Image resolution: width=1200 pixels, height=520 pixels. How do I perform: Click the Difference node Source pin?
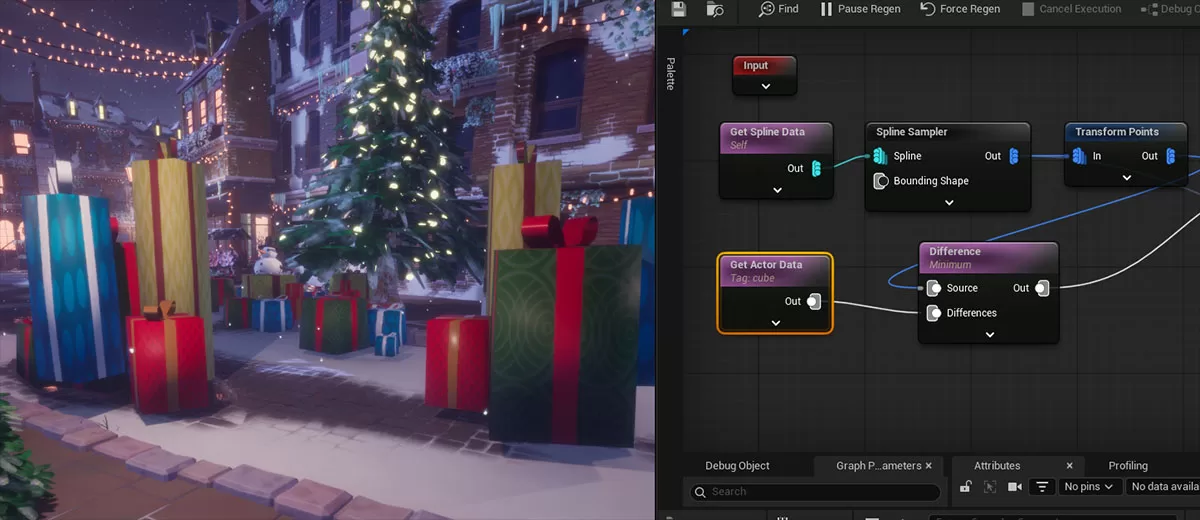(x=933, y=288)
